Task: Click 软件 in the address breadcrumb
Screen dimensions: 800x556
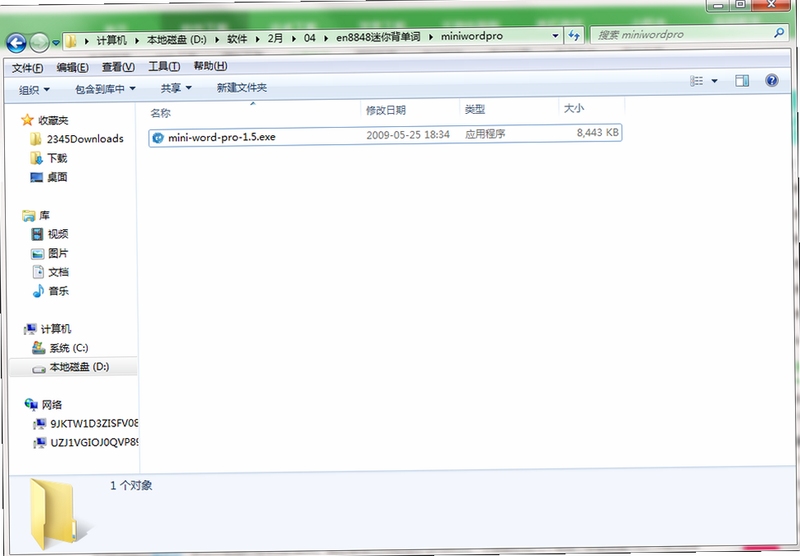Action: (237, 39)
